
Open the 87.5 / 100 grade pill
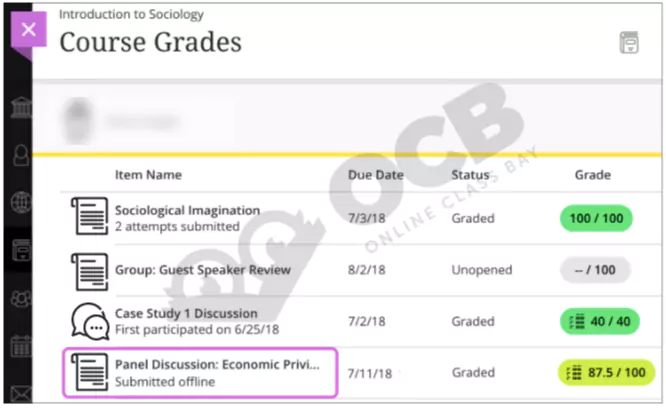pos(605,373)
